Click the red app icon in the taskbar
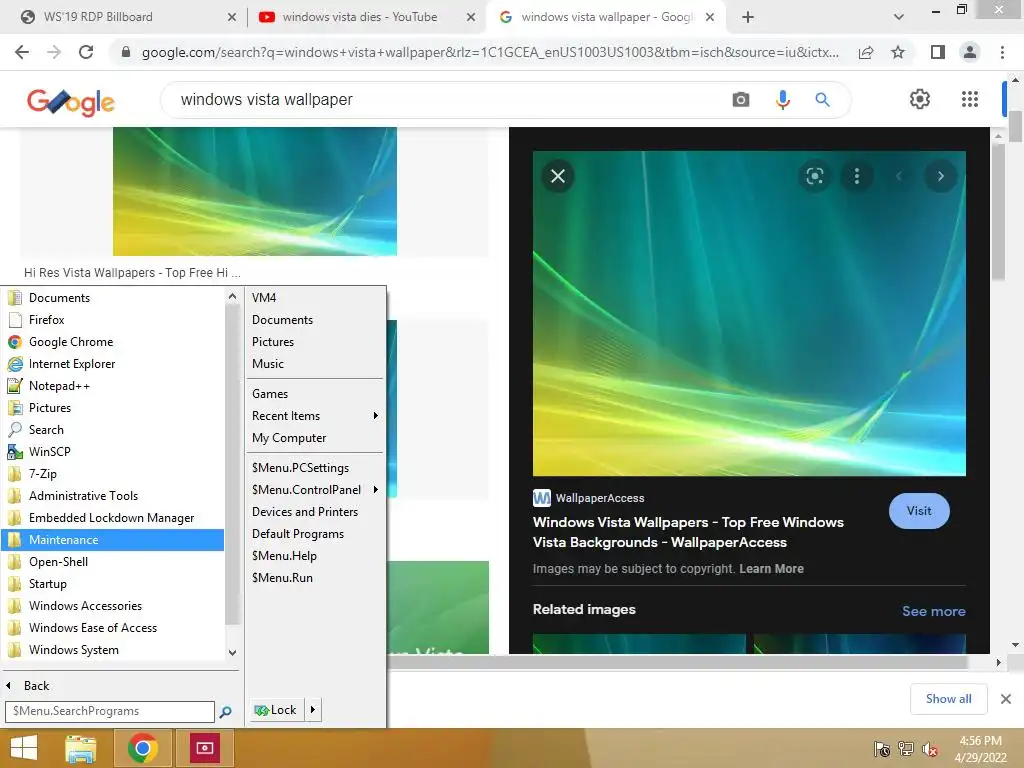 tap(204, 748)
